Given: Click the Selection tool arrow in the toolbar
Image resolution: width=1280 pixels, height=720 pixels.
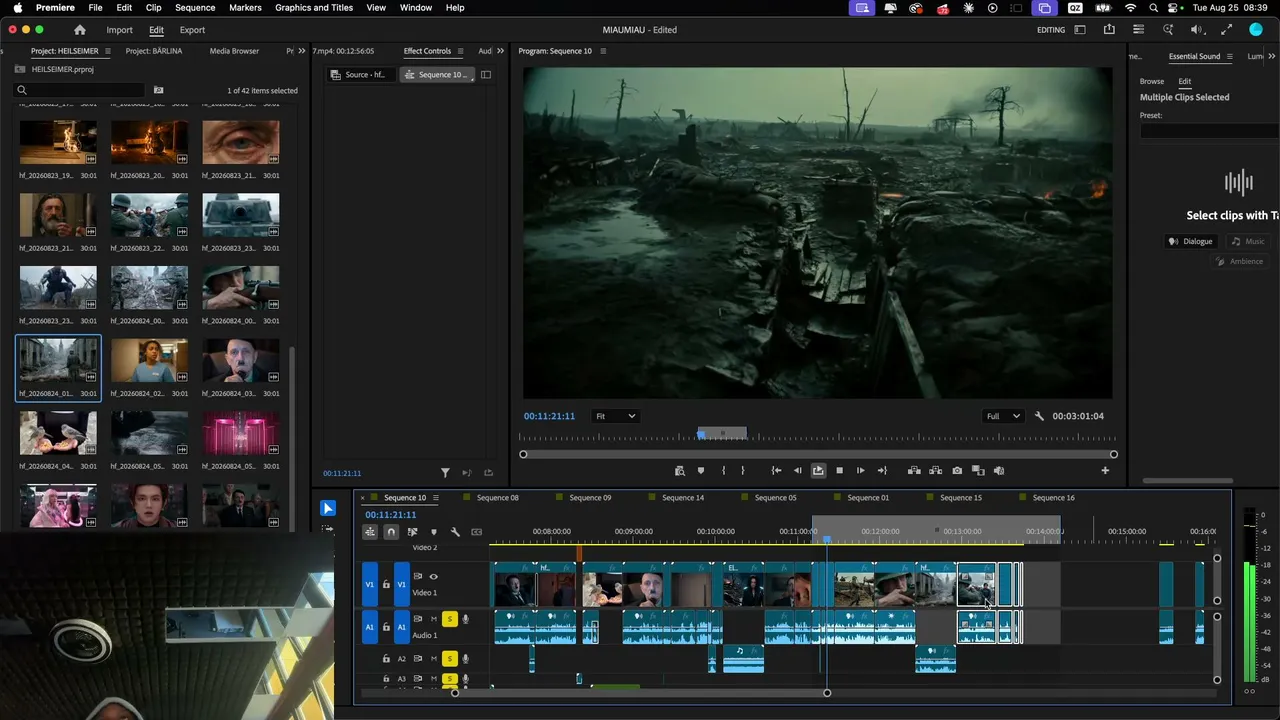Looking at the screenshot, I should [x=328, y=508].
